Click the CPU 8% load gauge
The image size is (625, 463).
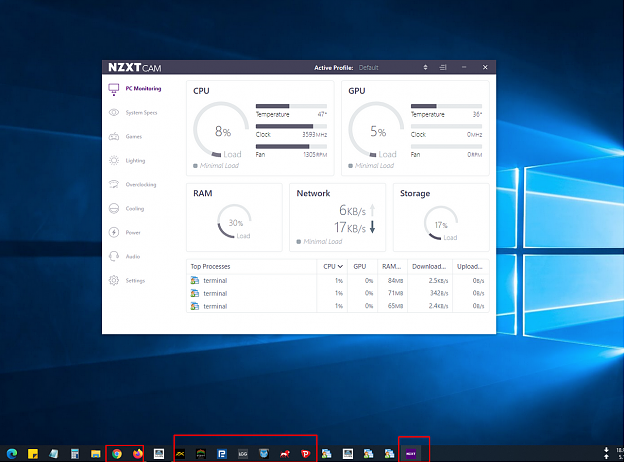coord(221,130)
